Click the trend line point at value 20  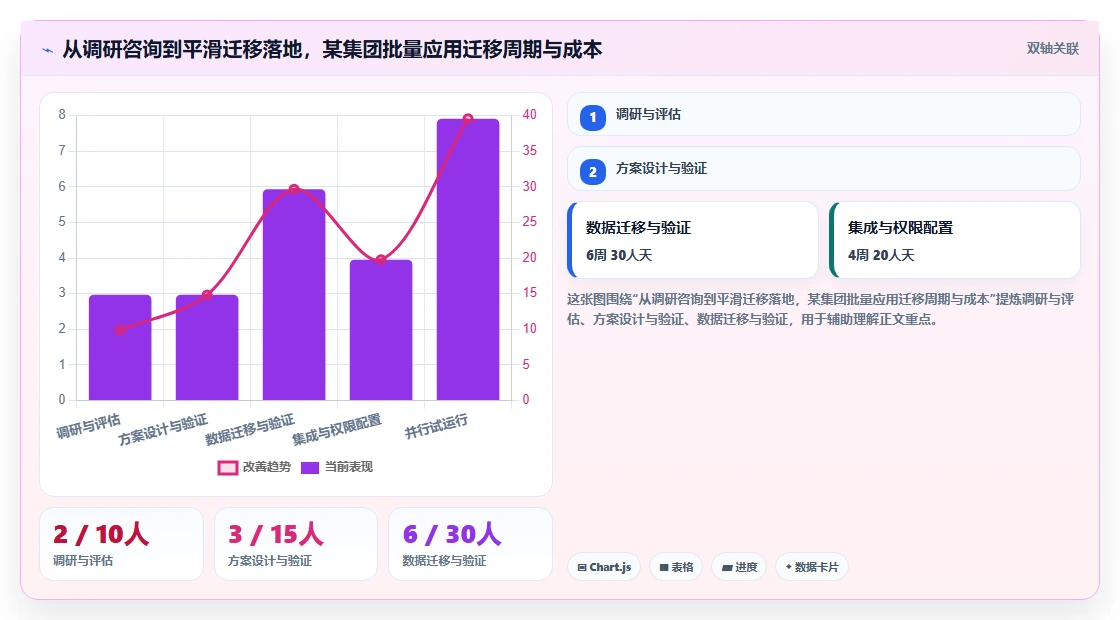381,259
